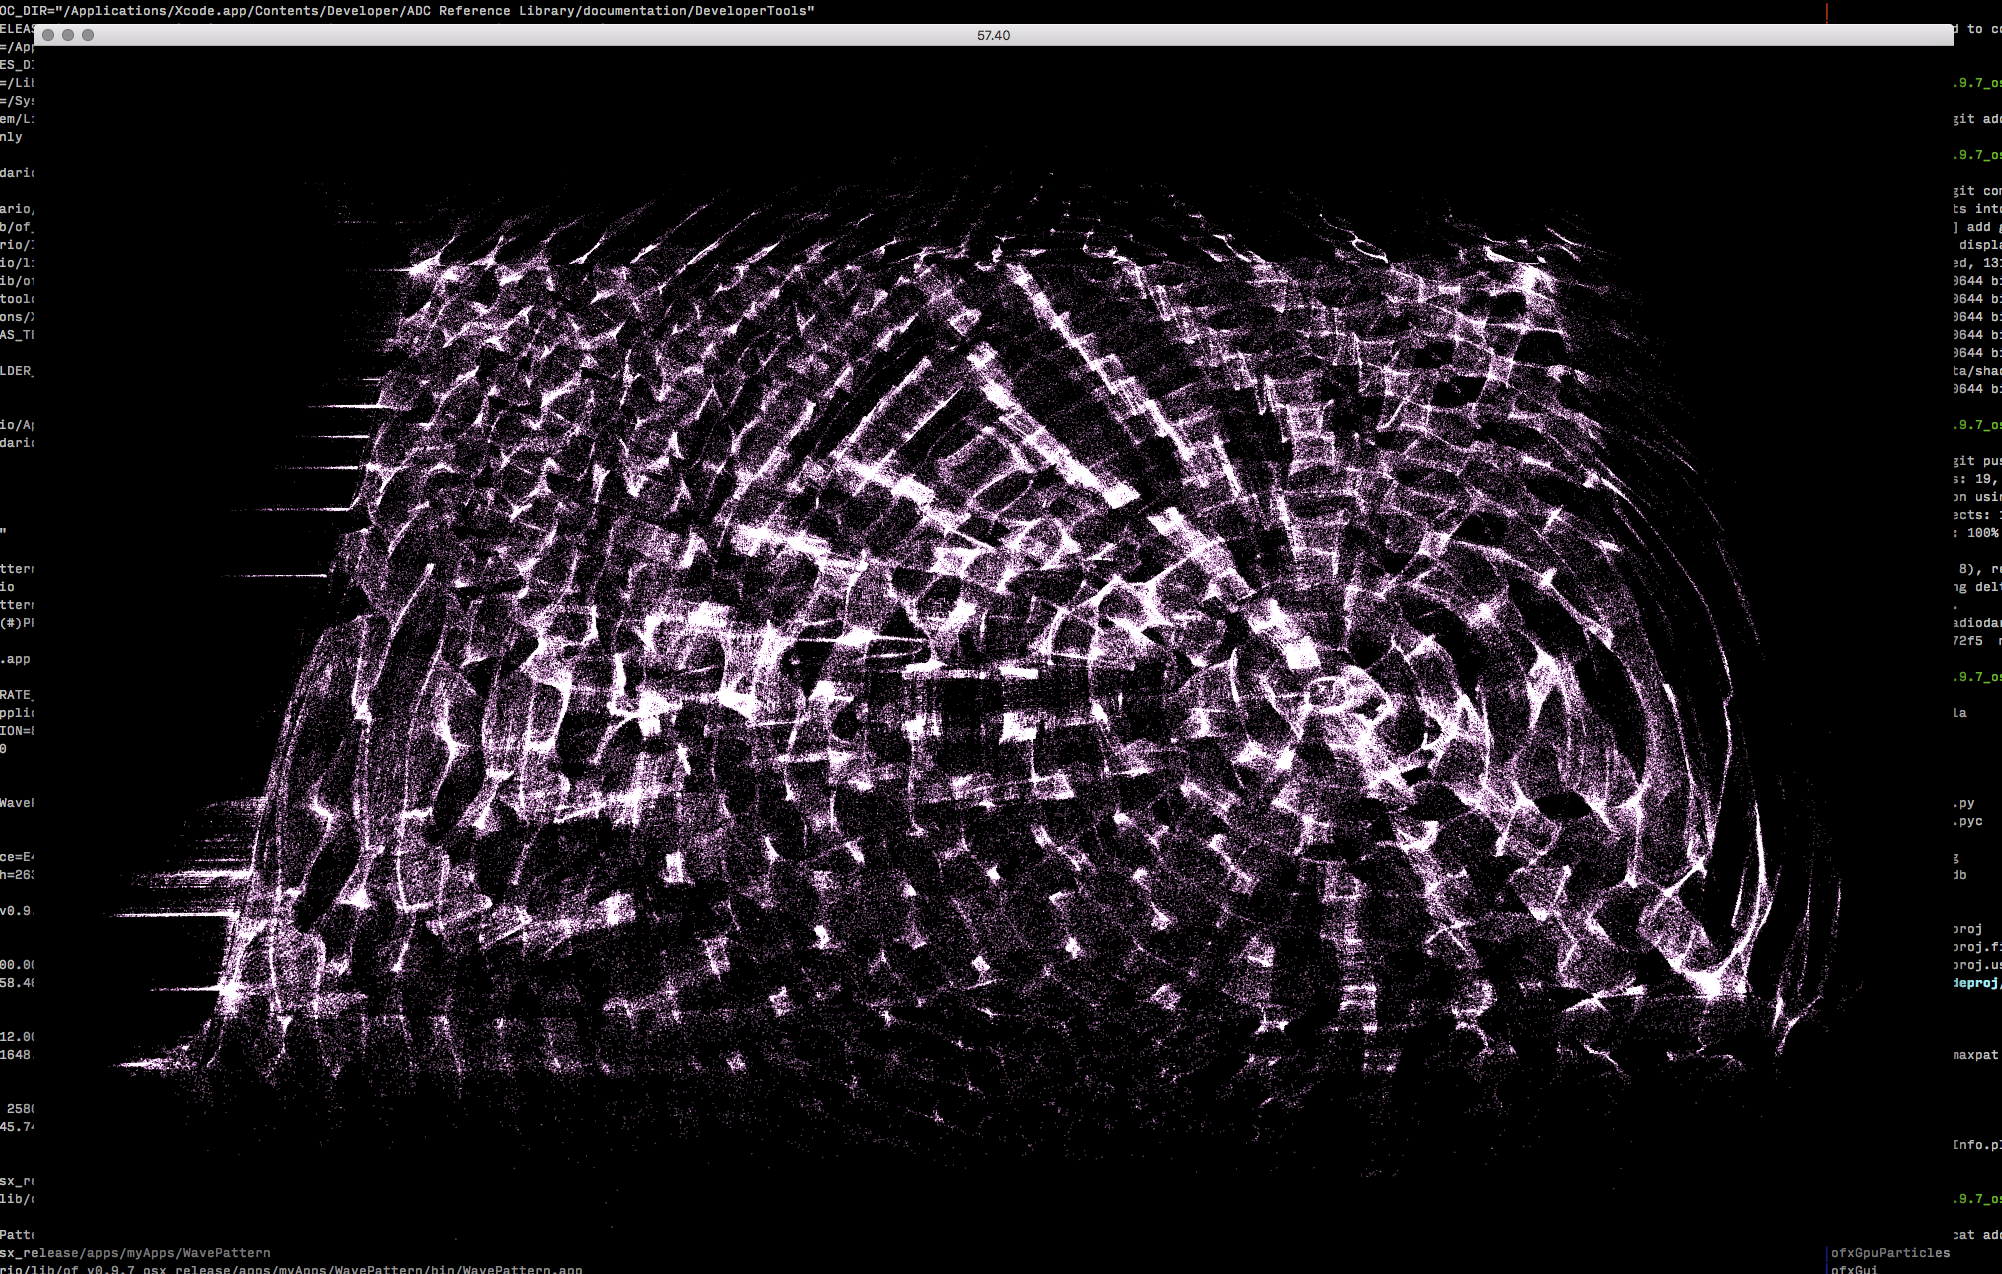Click the ofxGui text entry
This screenshot has width=2002, height=1274.
1853,1269
